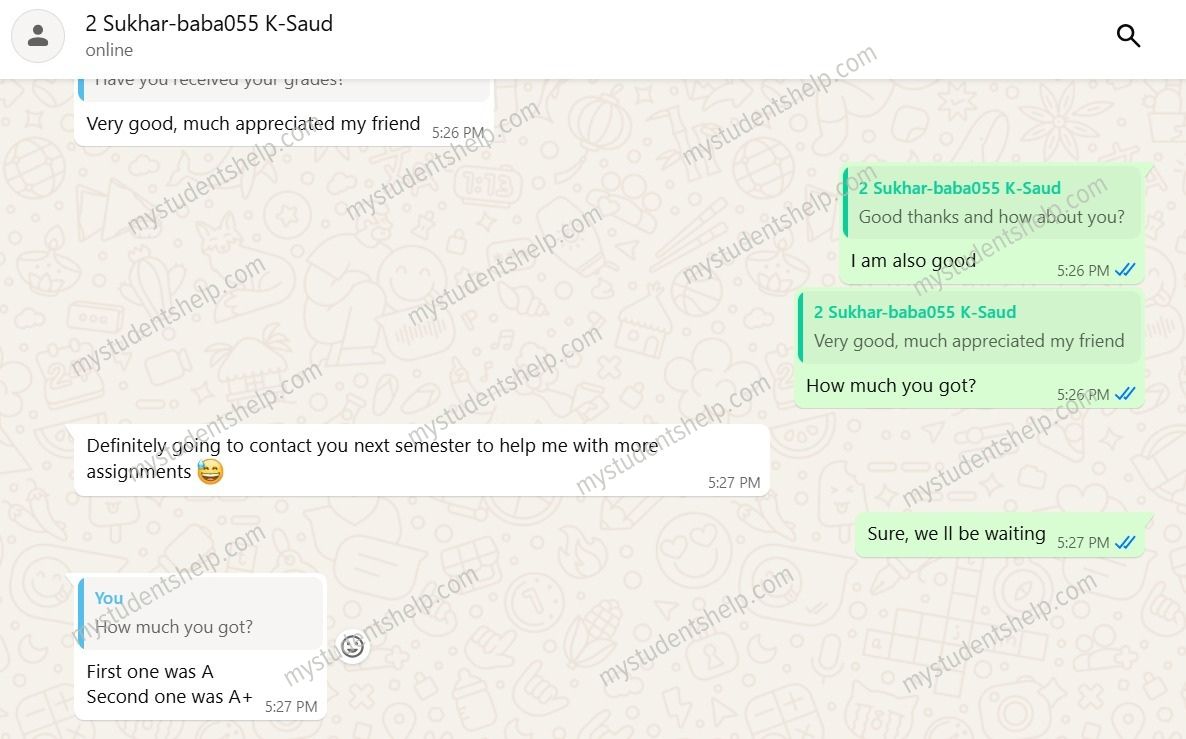1186x739 pixels.
Task: Click the 'Sure, we ll be waiting' message
Action: 956,534
